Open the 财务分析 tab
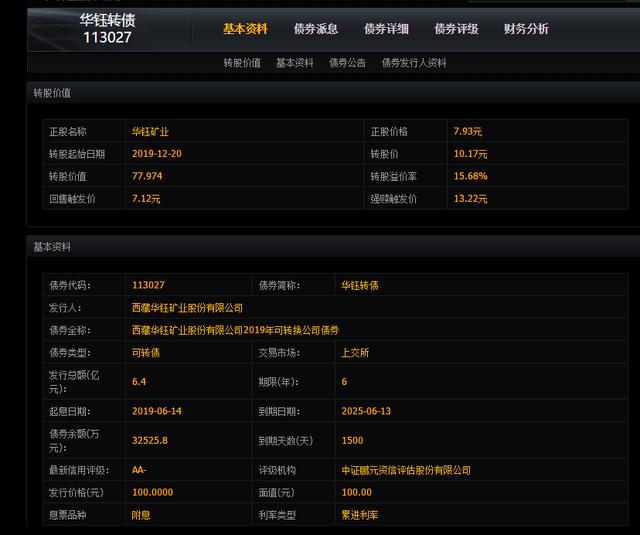This screenshot has width=640, height=535. click(526, 29)
